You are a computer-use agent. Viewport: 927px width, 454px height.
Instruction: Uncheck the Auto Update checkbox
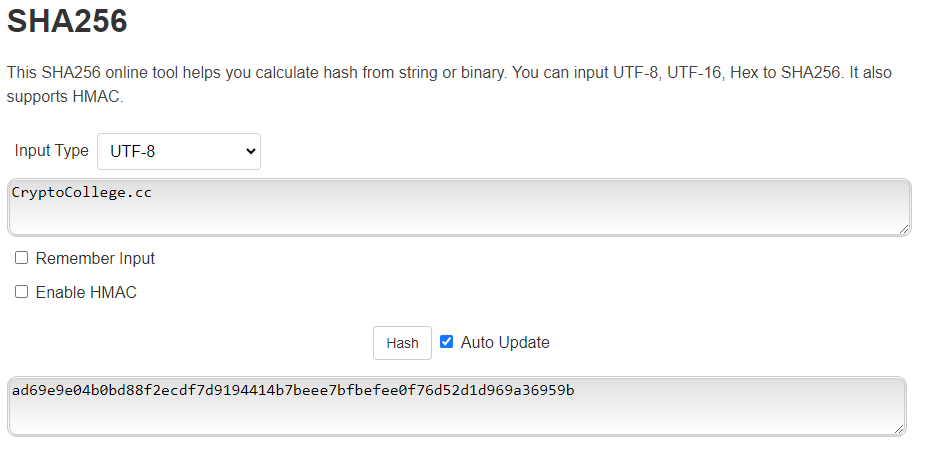[447, 342]
